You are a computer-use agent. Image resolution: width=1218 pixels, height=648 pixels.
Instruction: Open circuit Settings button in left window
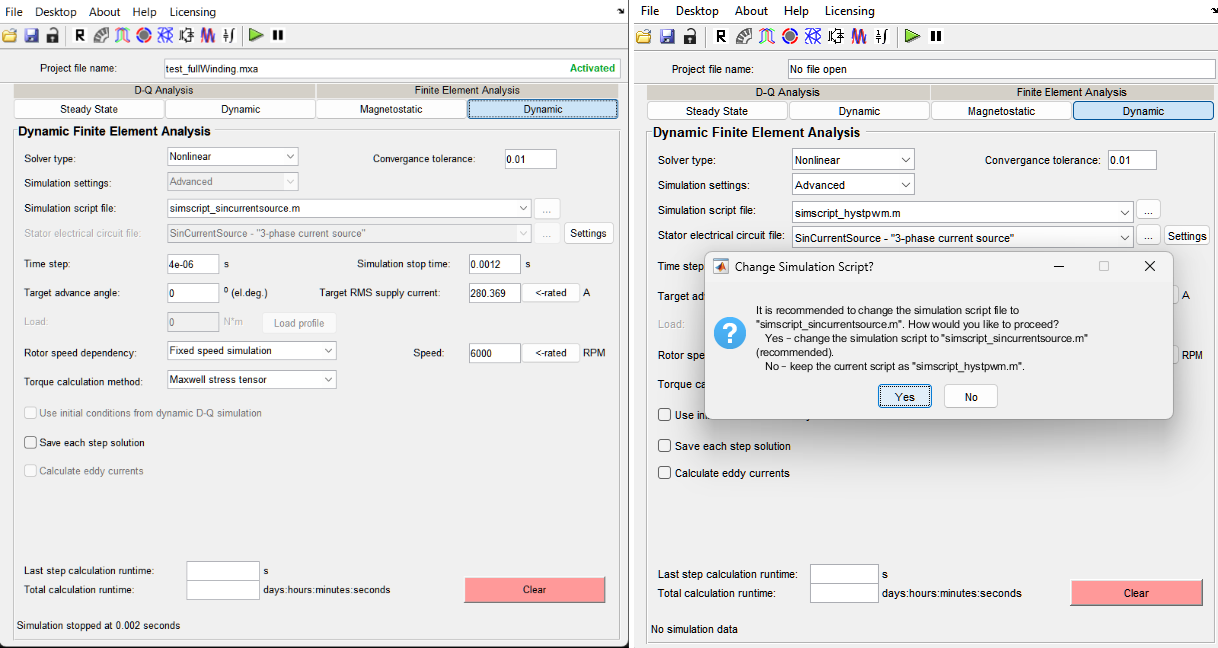pyautogui.click(x=588, y=233)
